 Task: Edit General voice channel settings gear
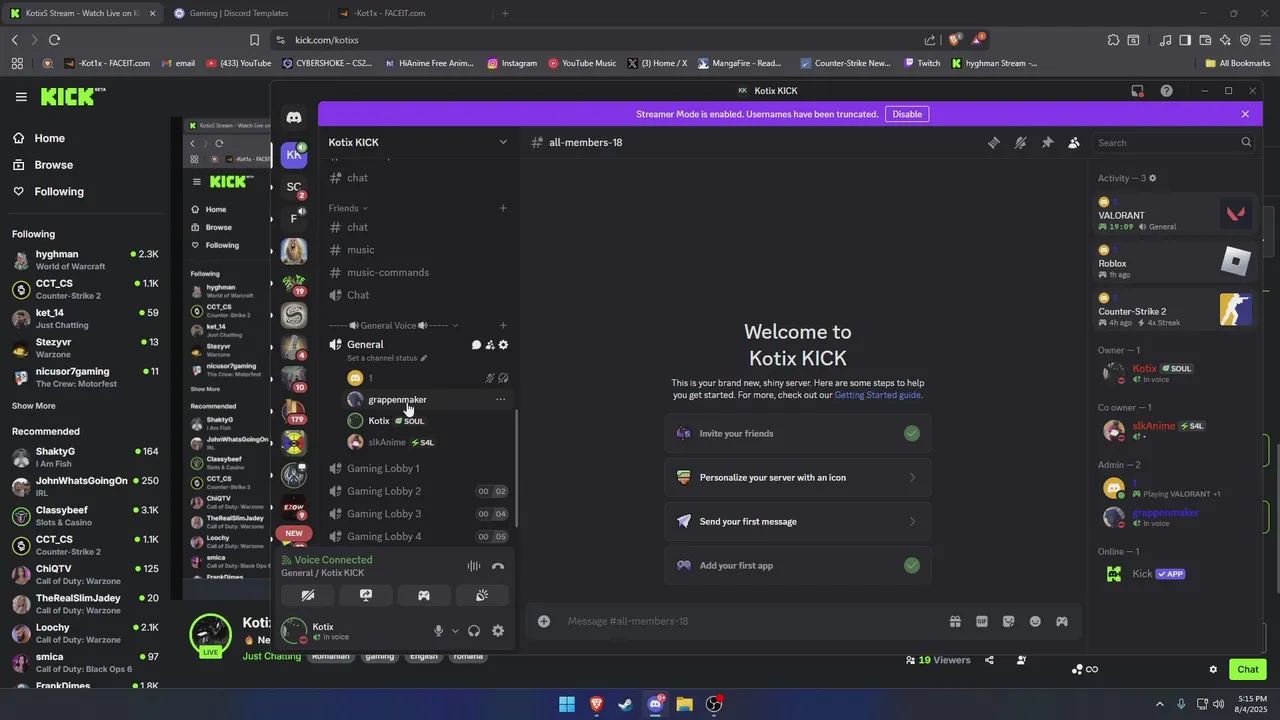(503, 345)
